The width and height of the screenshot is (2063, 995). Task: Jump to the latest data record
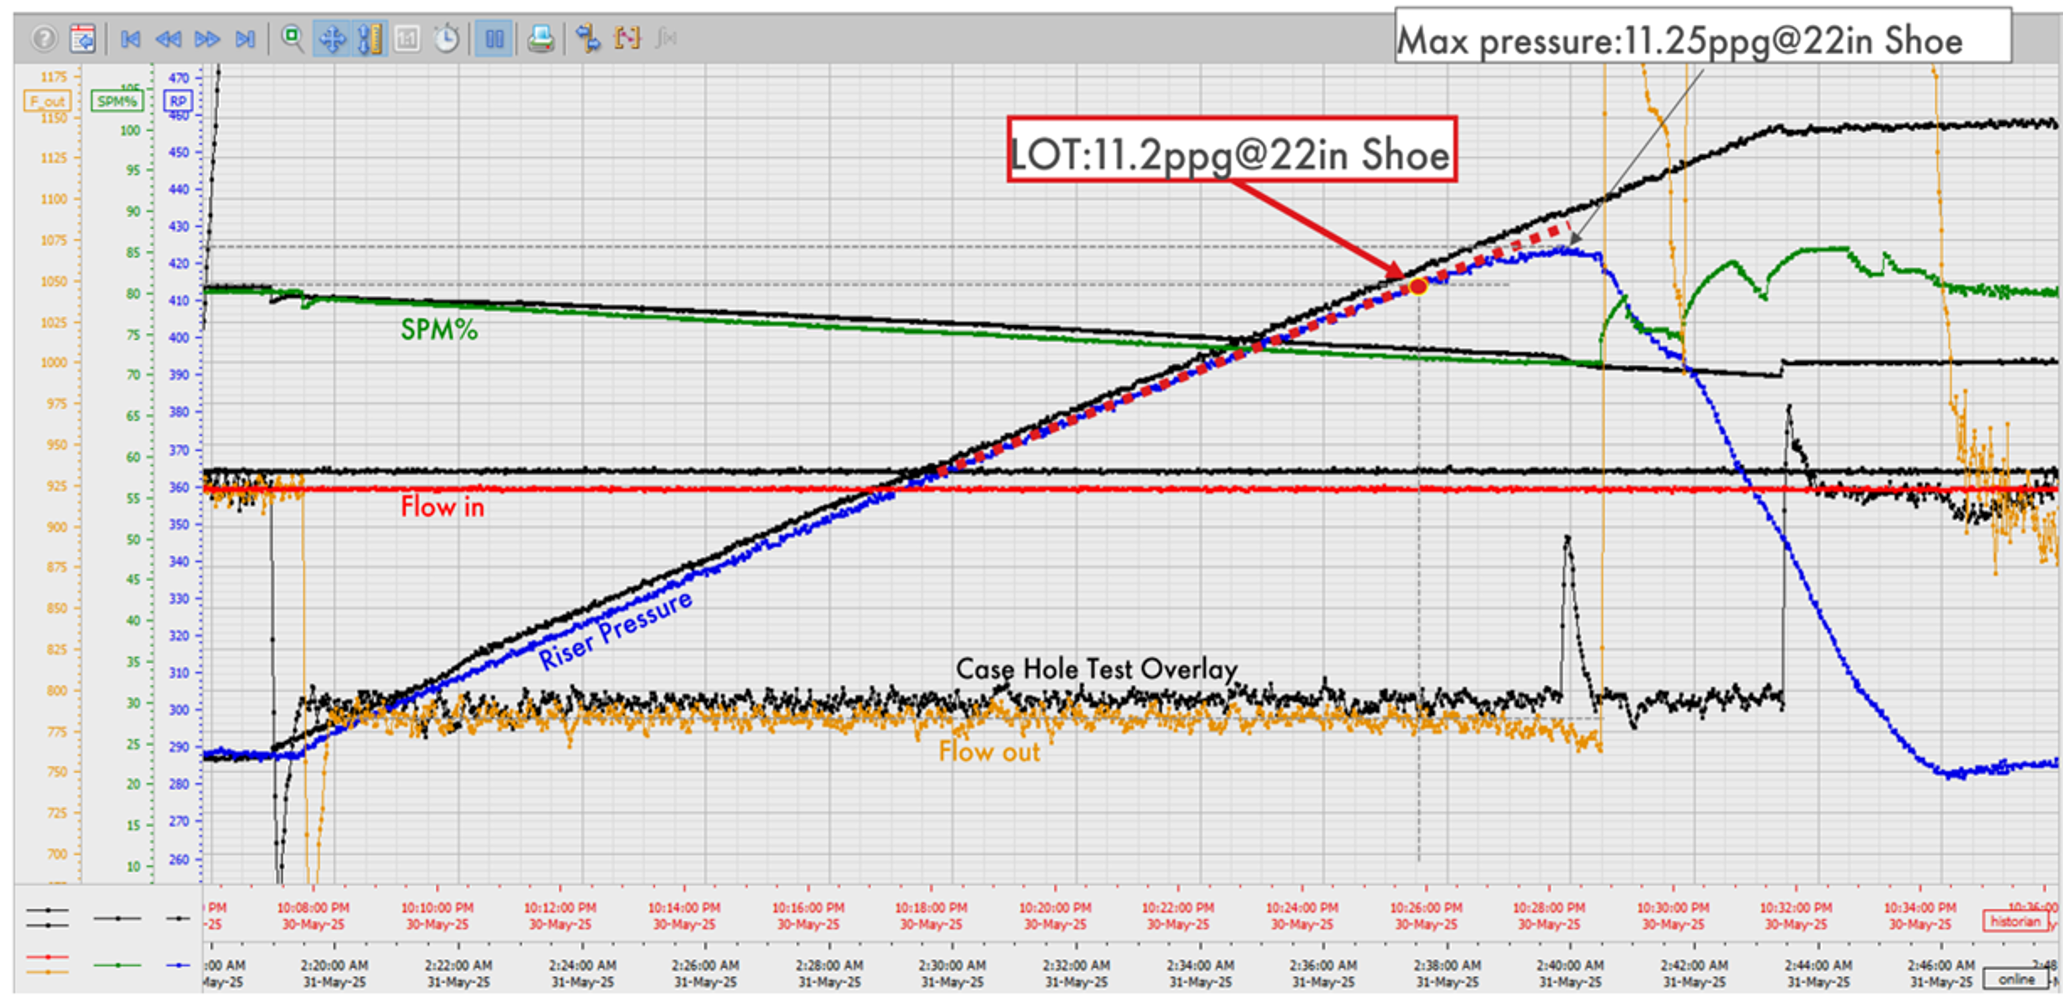[x=246, y=40]
